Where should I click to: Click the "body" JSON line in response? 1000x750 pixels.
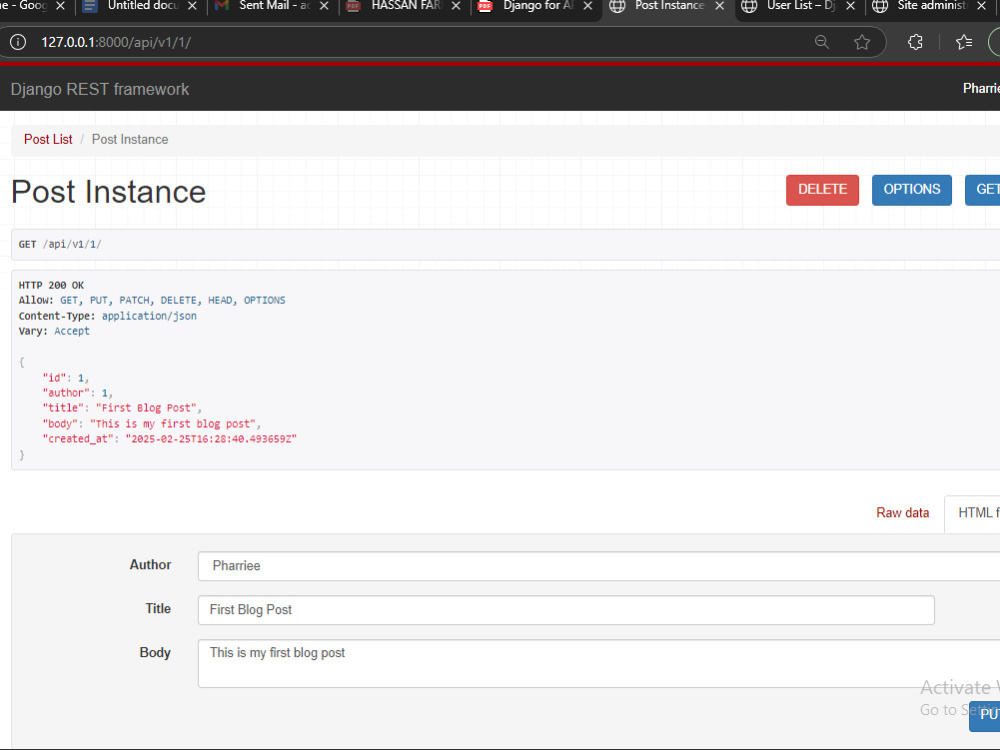pyautogui.click(x=151, y=423)
